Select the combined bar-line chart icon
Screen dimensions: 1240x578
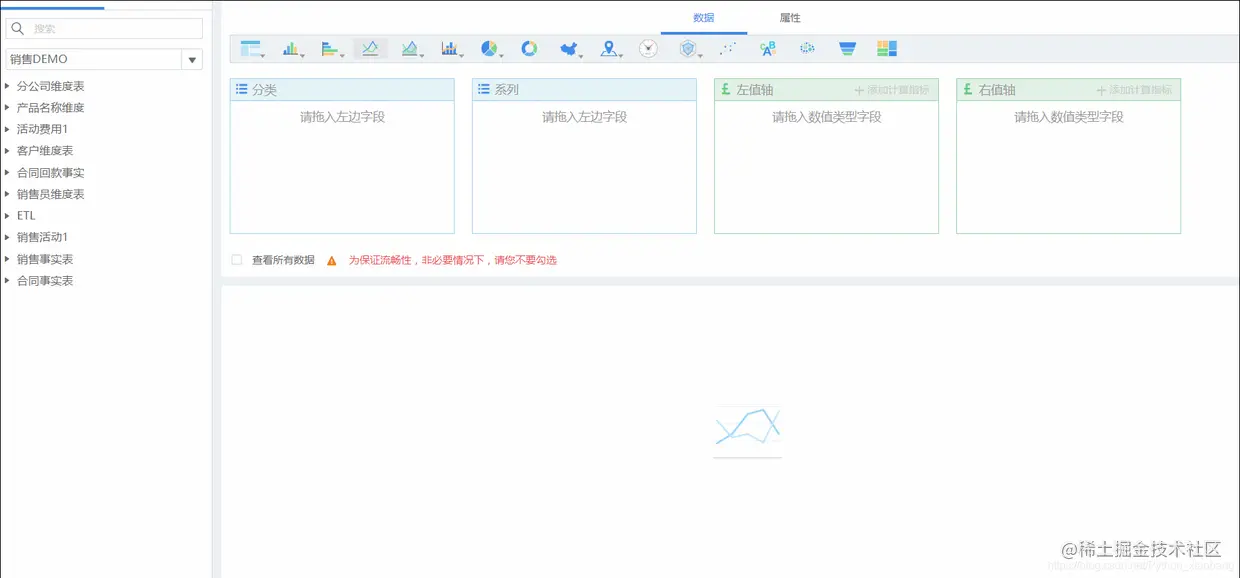tap(449, 49)
